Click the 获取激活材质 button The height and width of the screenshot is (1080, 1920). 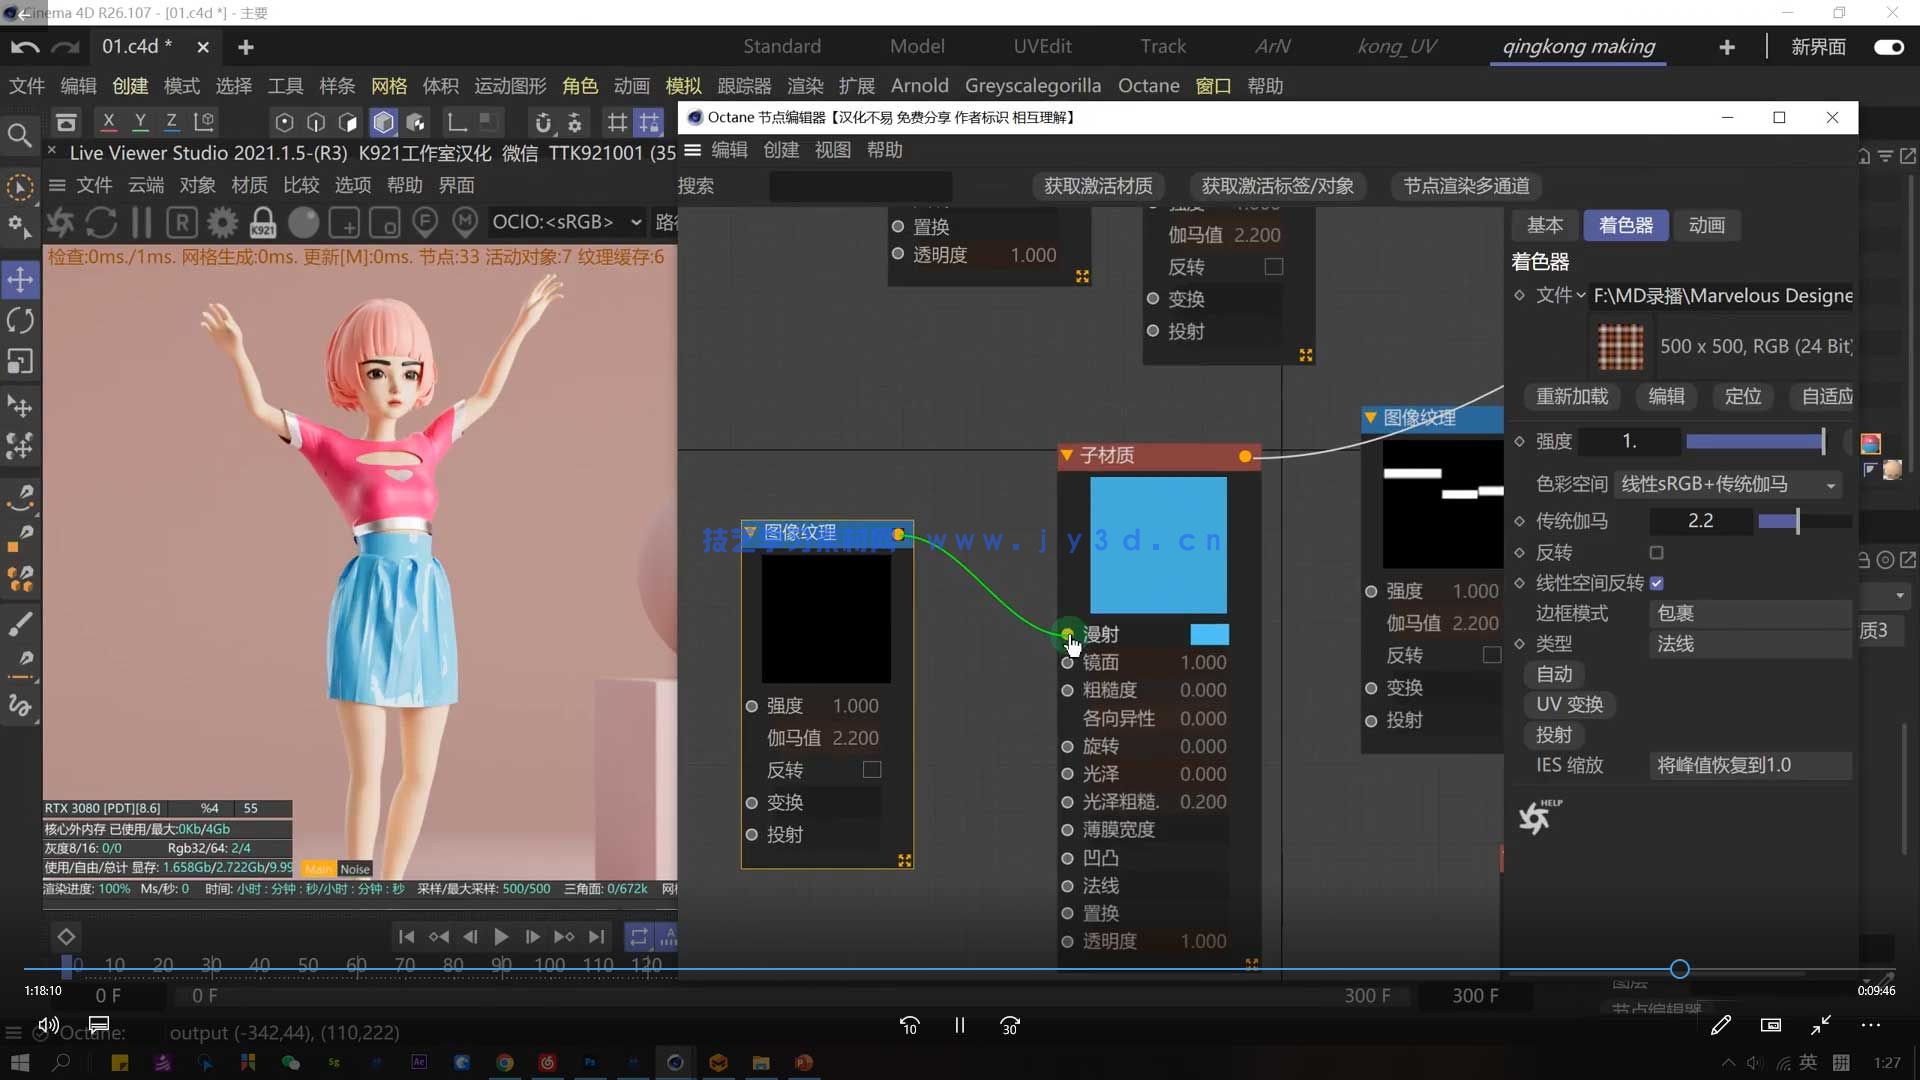coord(1098,186)
